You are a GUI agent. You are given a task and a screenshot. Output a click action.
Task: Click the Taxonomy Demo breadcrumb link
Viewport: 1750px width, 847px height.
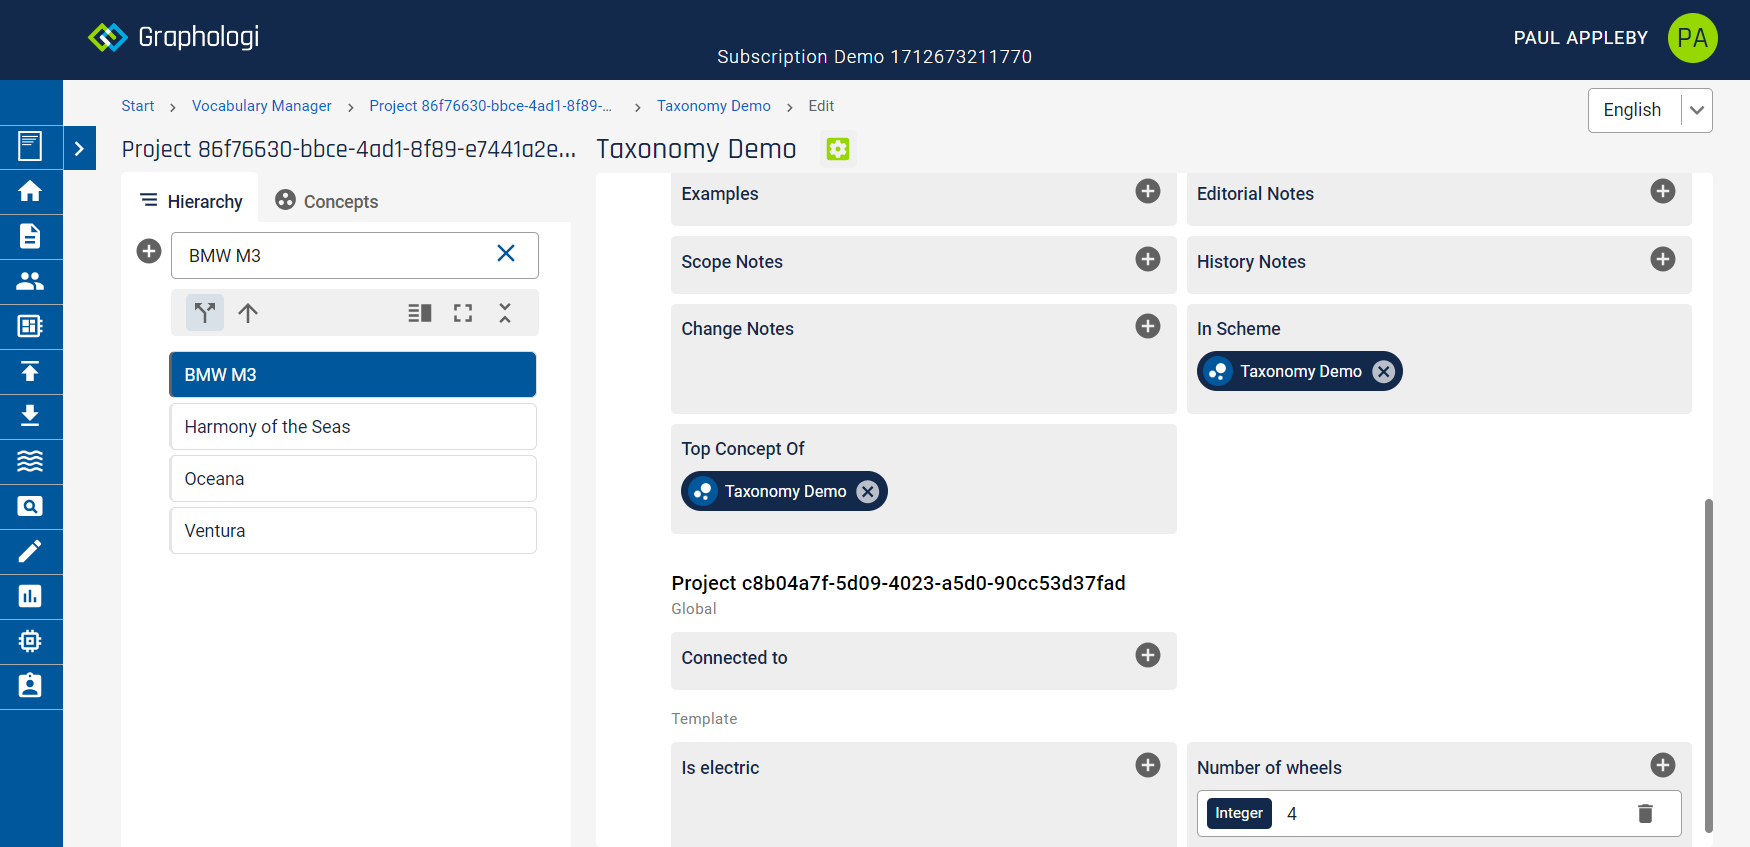point(714,106)
